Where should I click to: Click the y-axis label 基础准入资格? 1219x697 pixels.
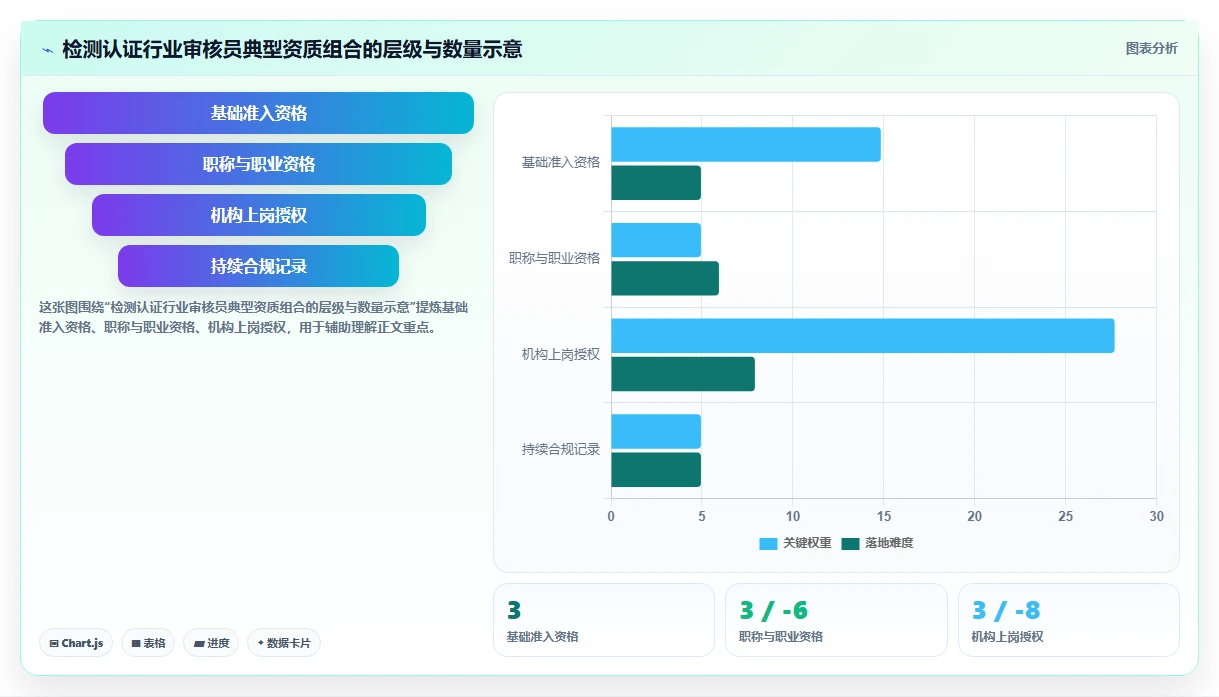point(561,162)
